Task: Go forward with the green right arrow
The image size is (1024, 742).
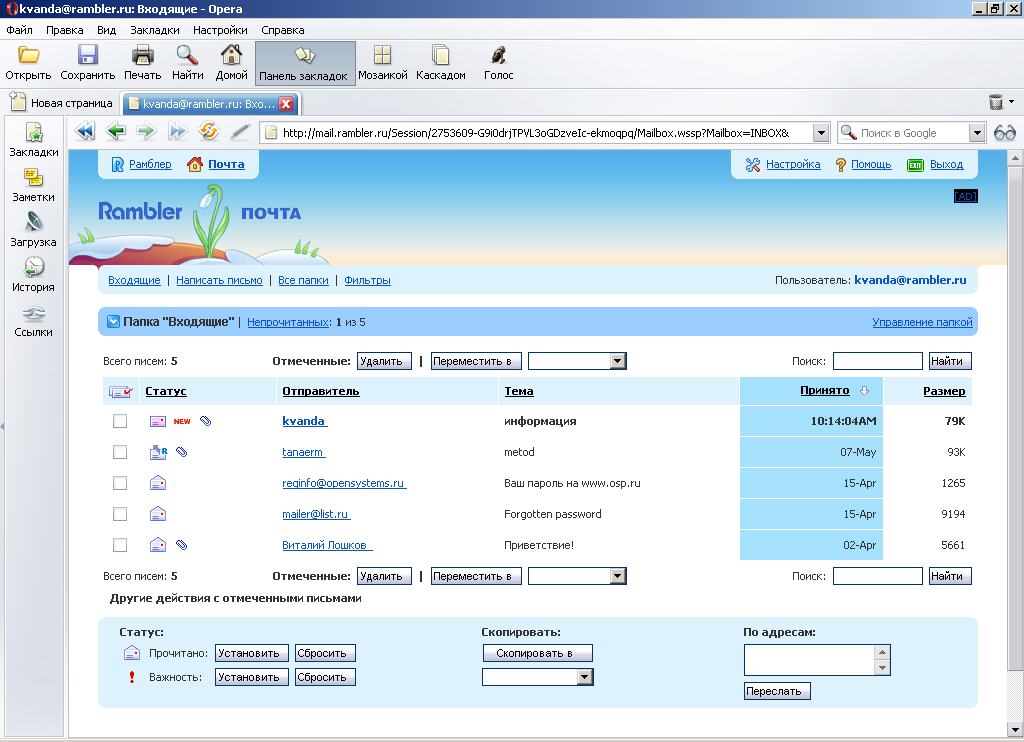Action: point(146,132)
